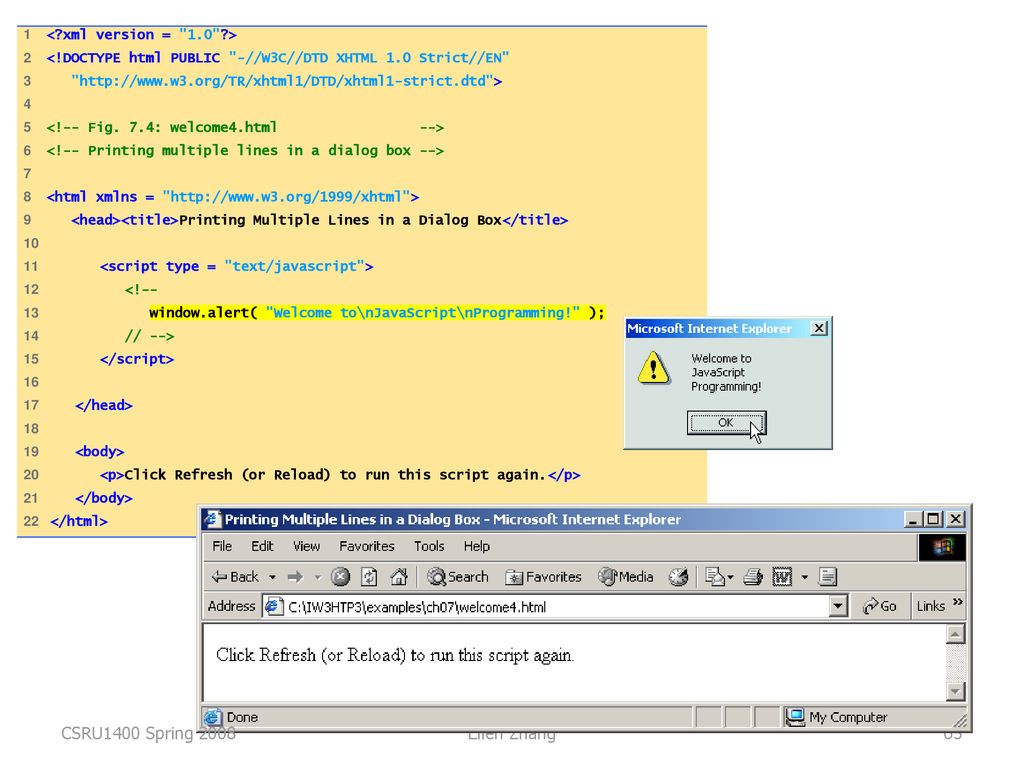
Task: Open the Help menu
Action: click(x=477, y=546)
